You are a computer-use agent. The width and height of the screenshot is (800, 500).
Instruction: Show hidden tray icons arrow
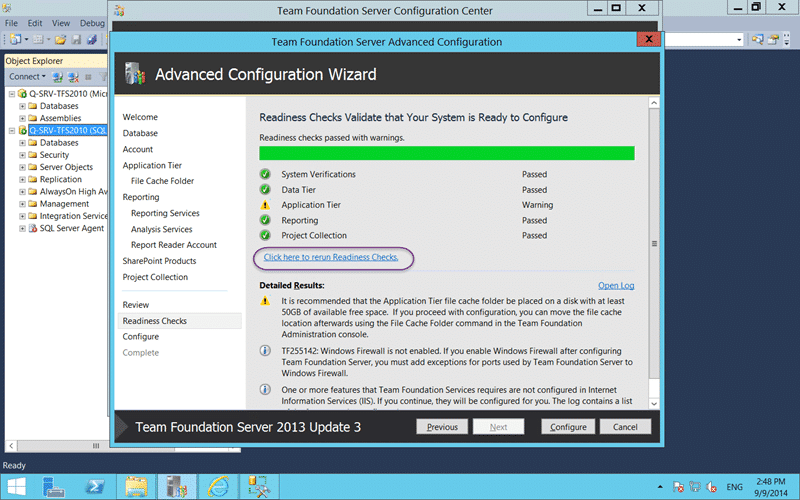(x=660, y=487)
